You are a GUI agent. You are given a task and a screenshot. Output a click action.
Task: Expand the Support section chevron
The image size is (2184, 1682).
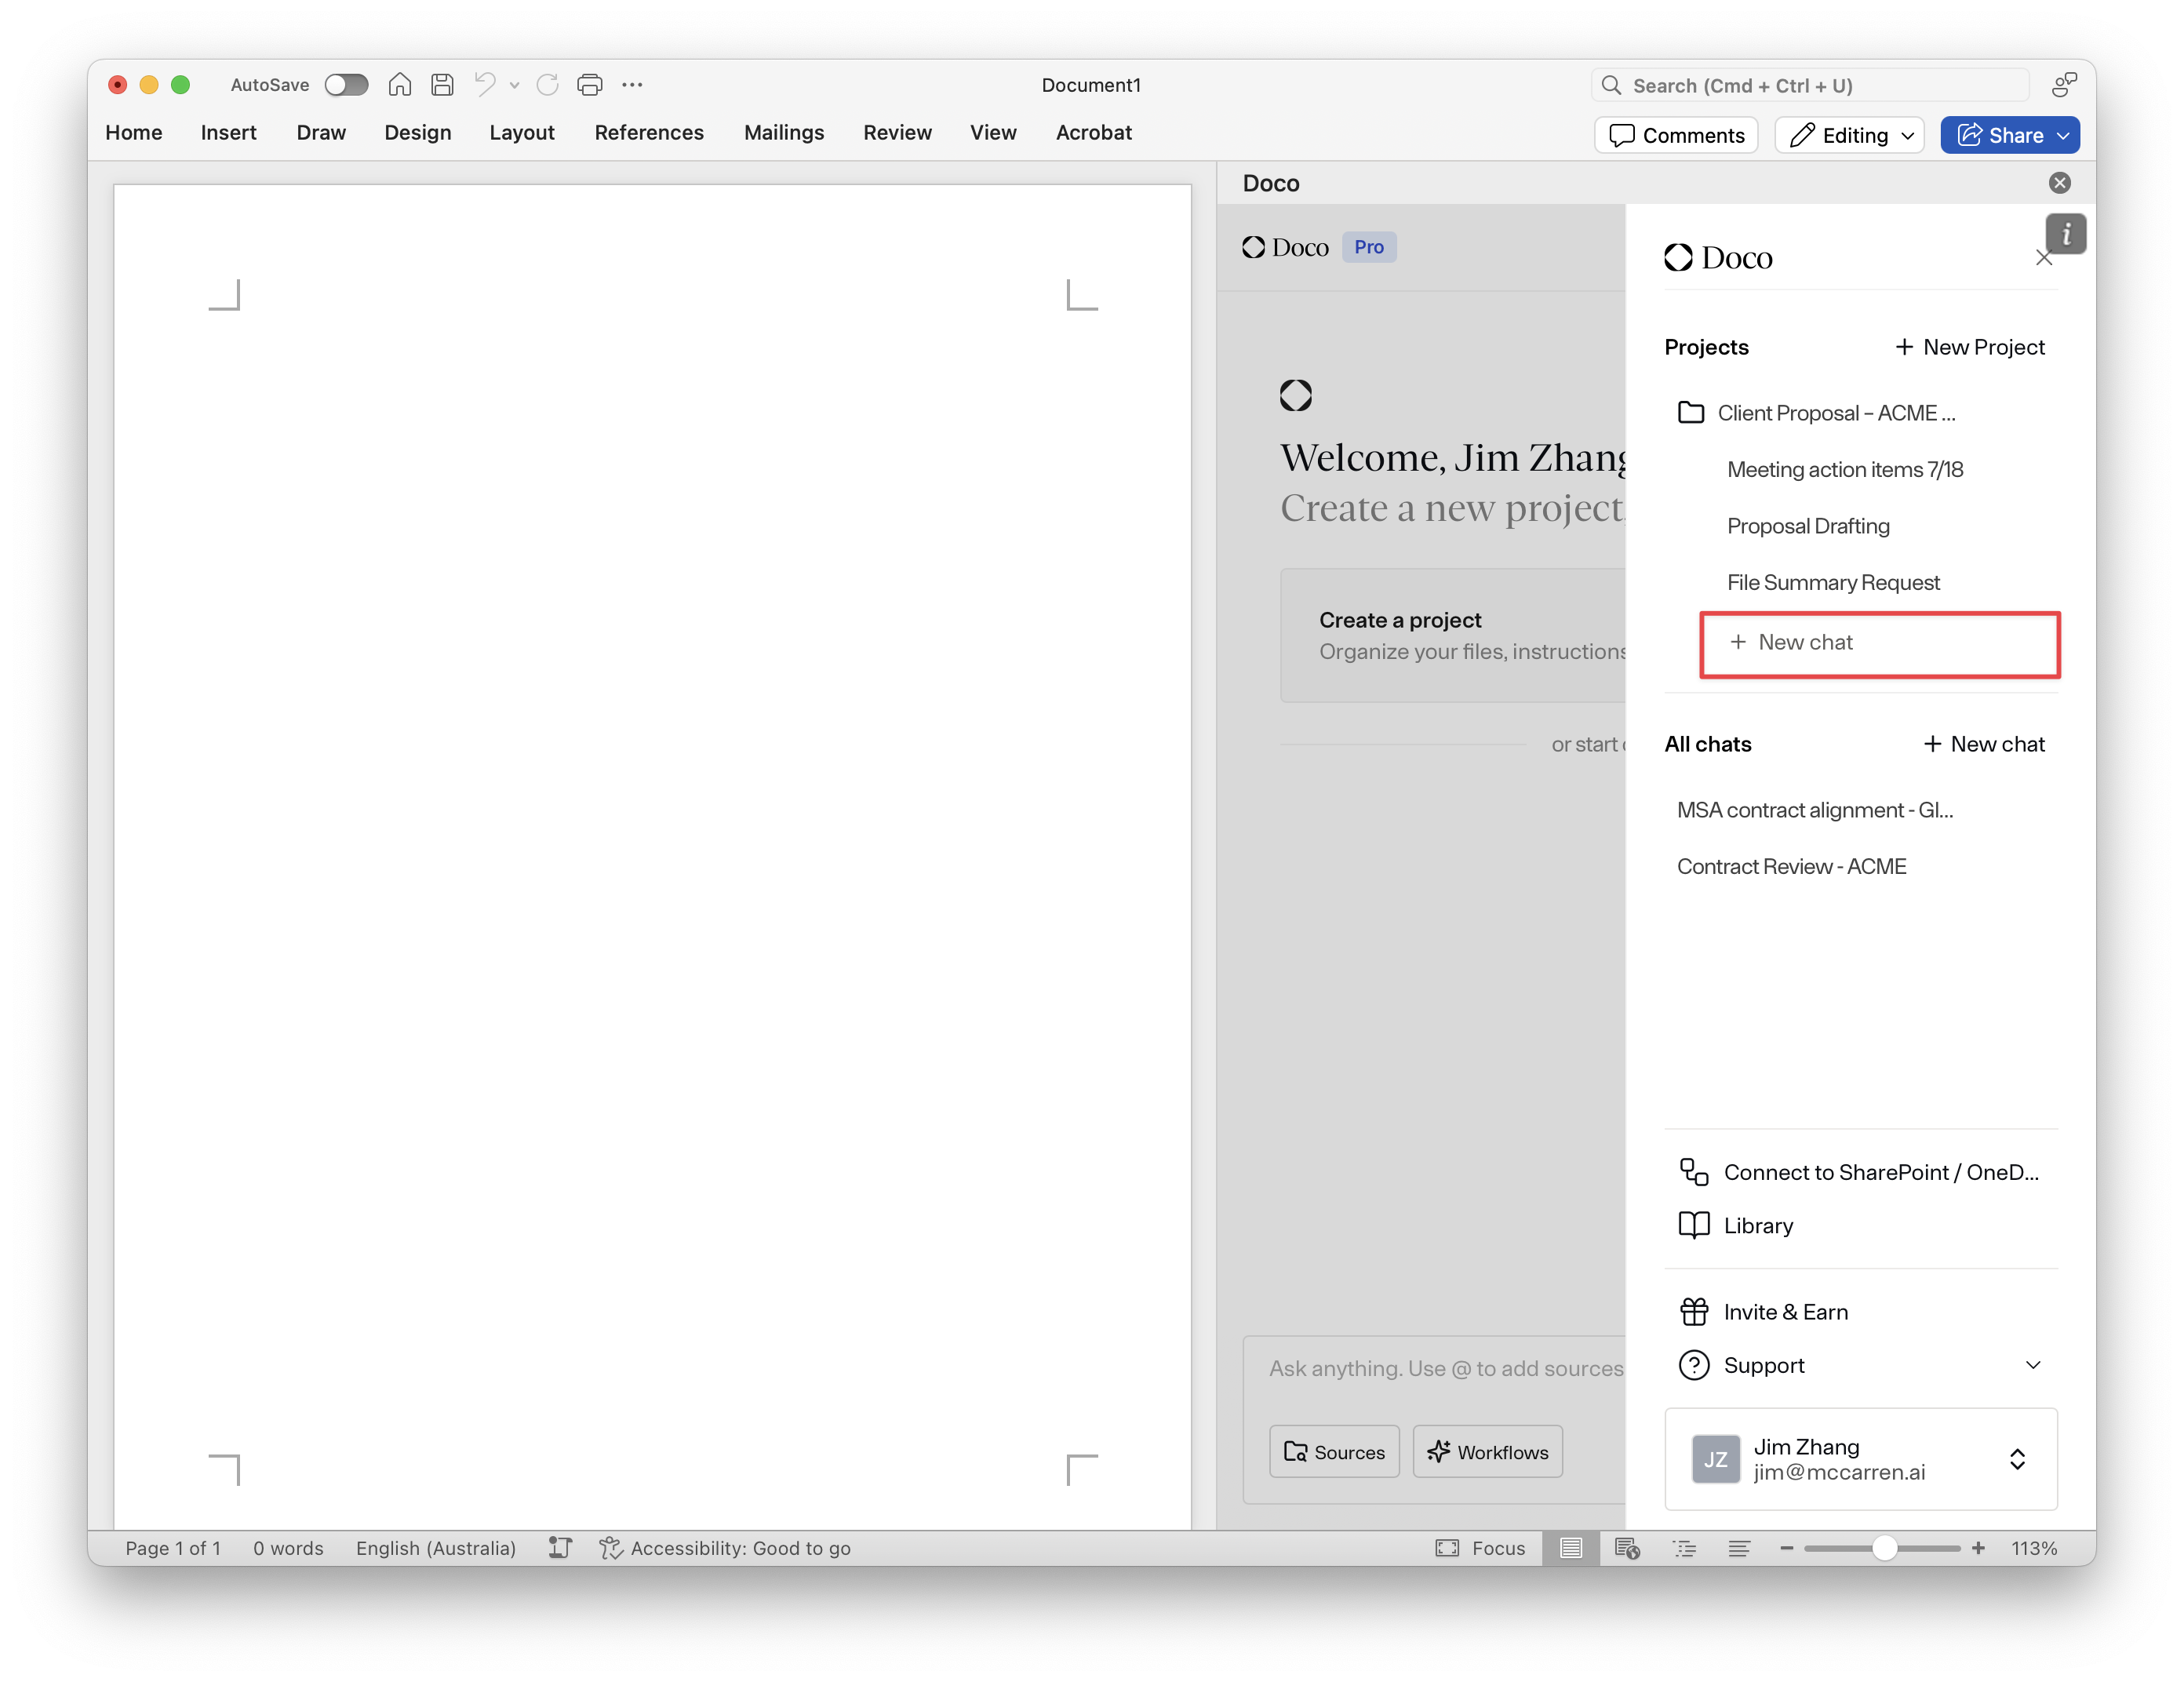tap(2032, 1365)
